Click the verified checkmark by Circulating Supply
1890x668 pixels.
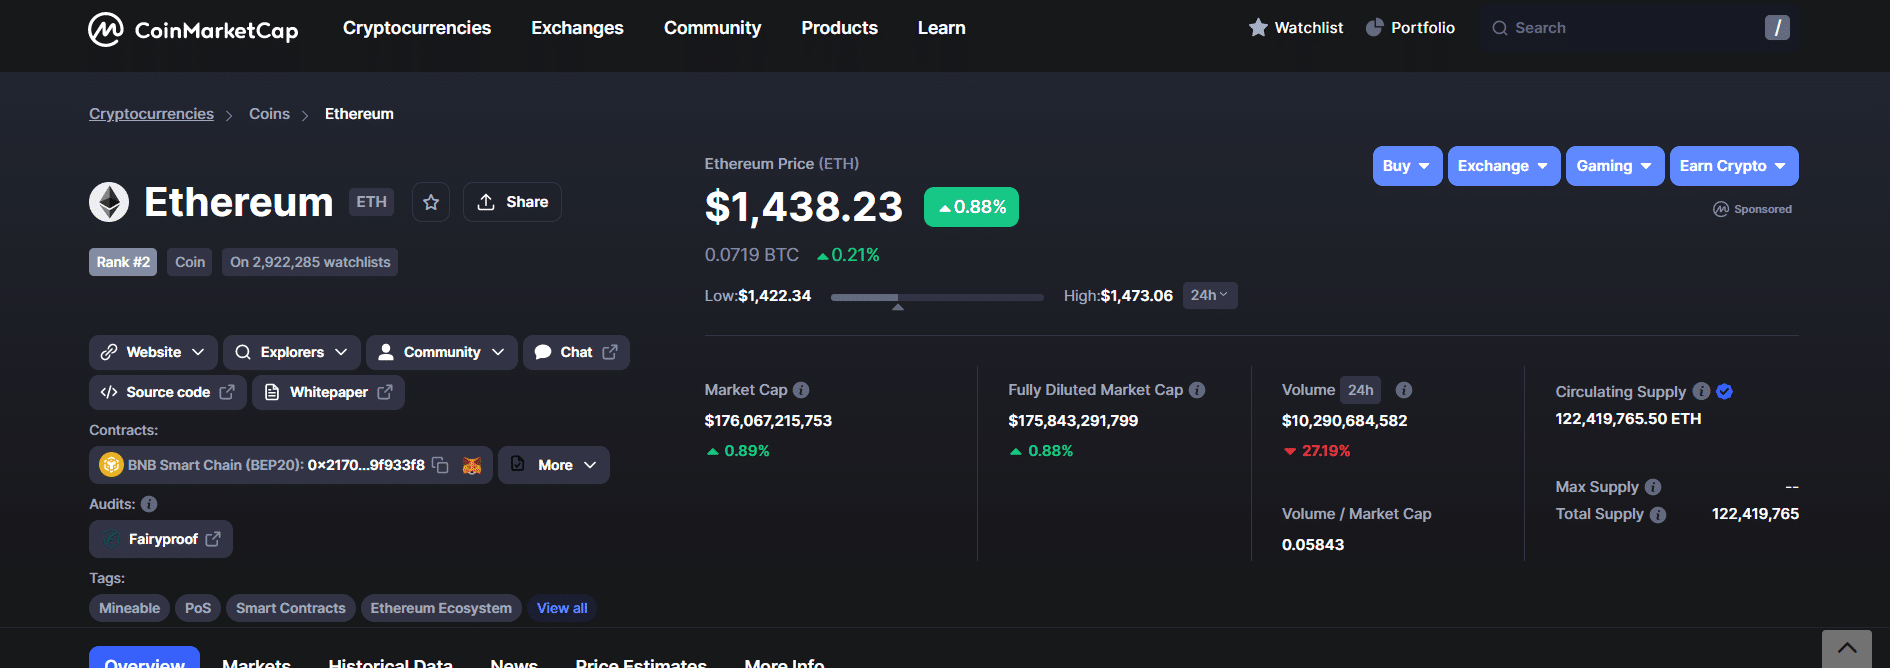tap(1724, 391)
